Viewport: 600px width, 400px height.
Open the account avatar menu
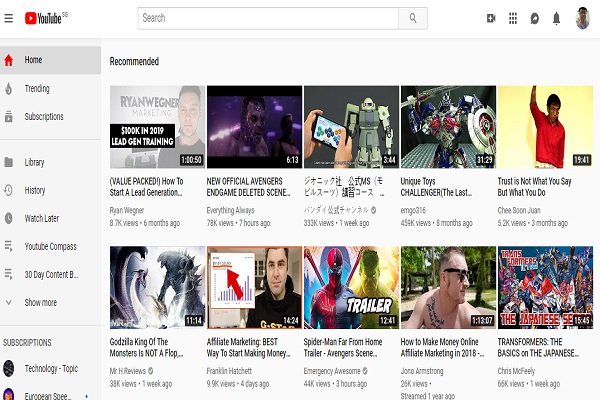pyautogui.click(x=582, y=18)
